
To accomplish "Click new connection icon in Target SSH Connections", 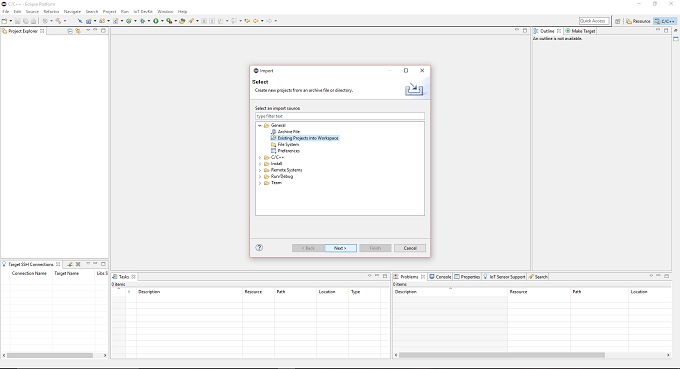I will click(70, 264).
